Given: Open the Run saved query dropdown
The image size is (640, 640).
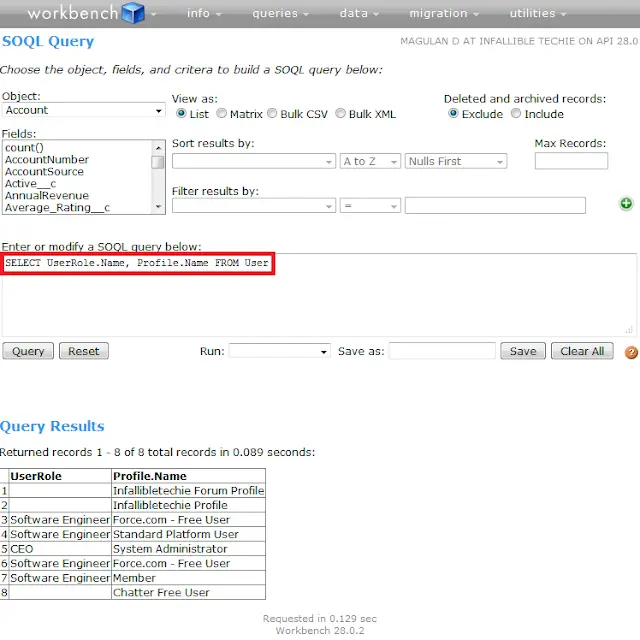Looking at the screenshot, I should coord(279,351).
